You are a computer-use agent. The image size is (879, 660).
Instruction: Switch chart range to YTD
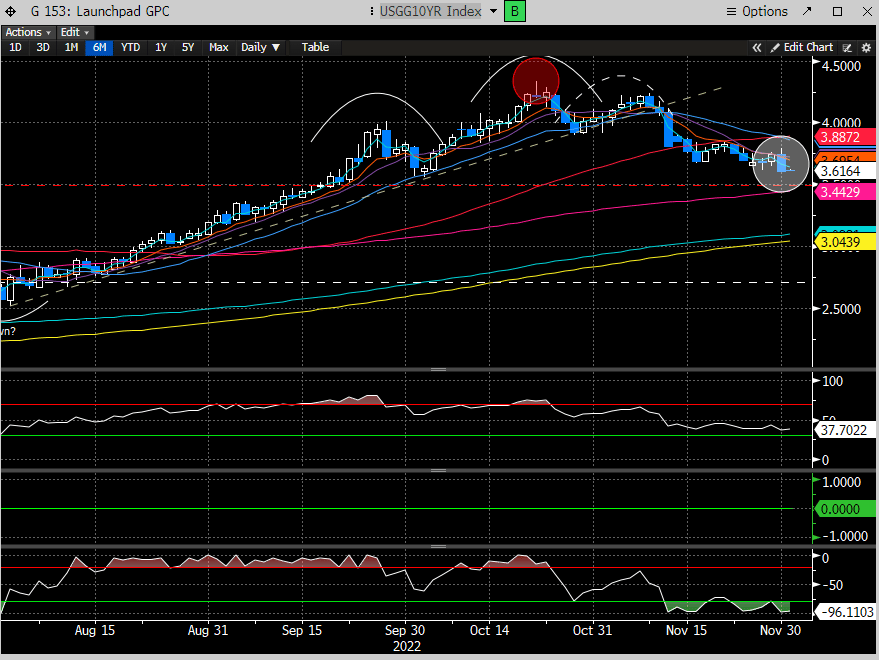130,47
